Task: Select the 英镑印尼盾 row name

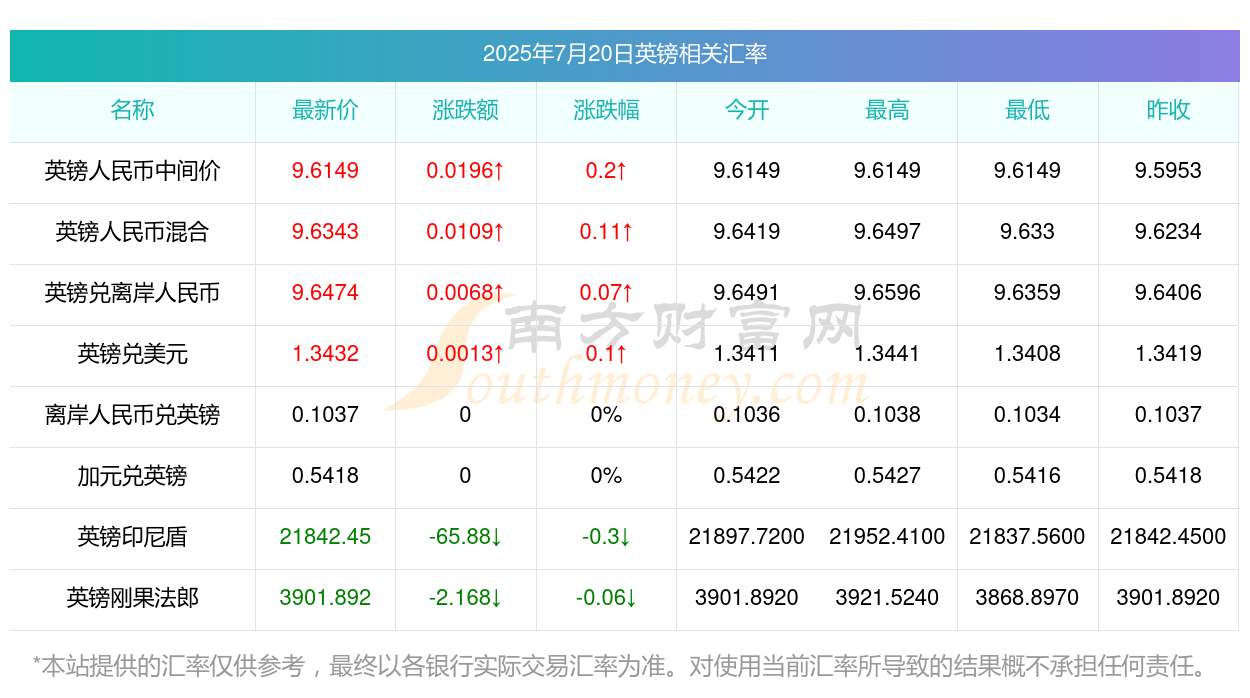Action: point(132,537)
